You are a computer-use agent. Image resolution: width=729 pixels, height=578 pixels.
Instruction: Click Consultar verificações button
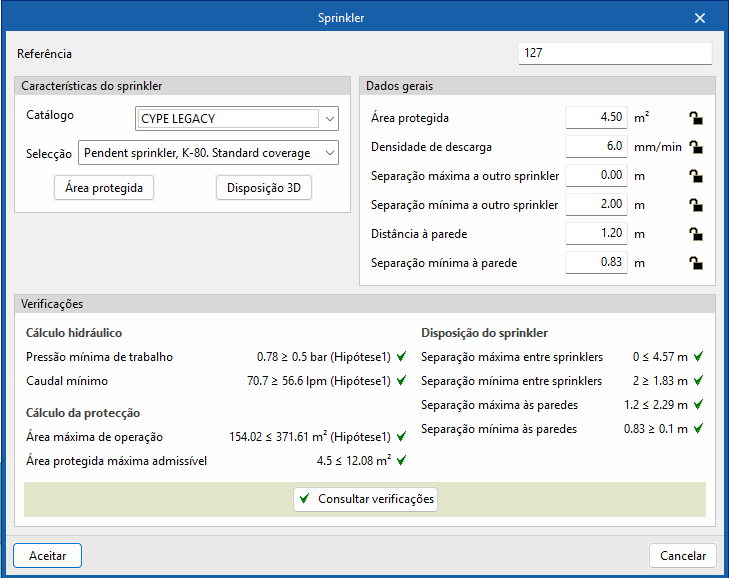pos(365,499)
